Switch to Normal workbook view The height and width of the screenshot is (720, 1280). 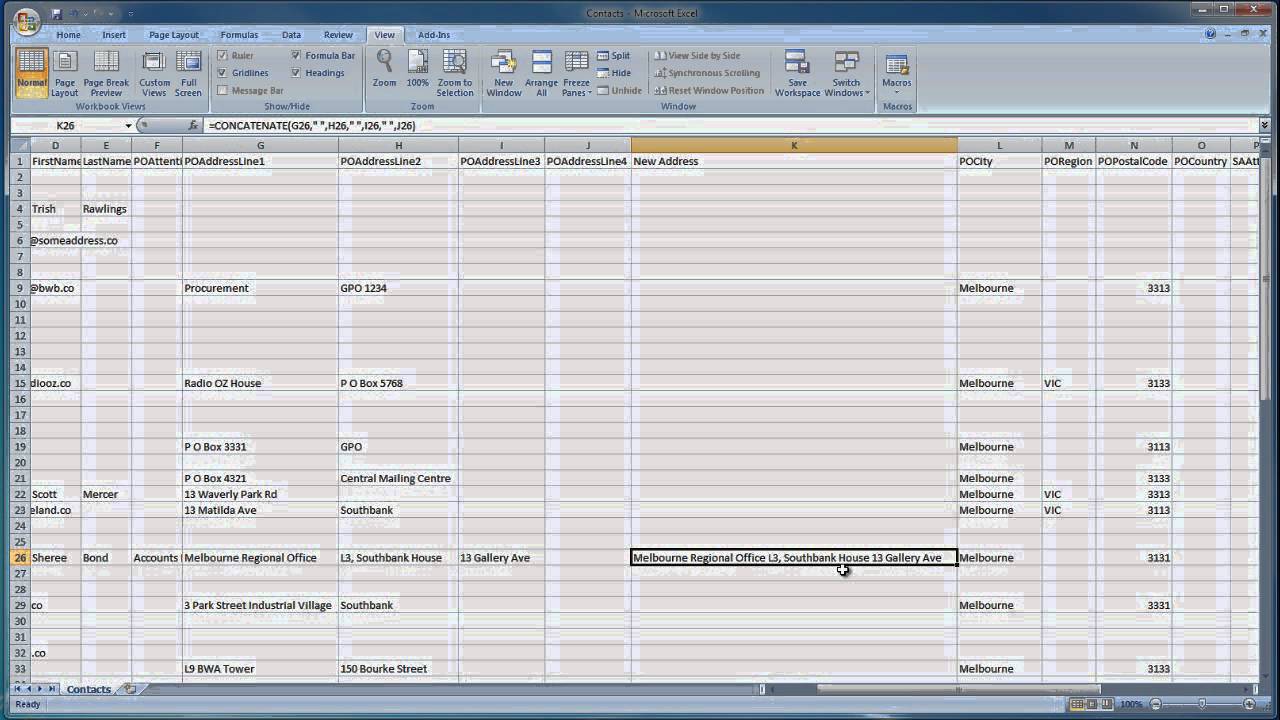tap(31, 73)
